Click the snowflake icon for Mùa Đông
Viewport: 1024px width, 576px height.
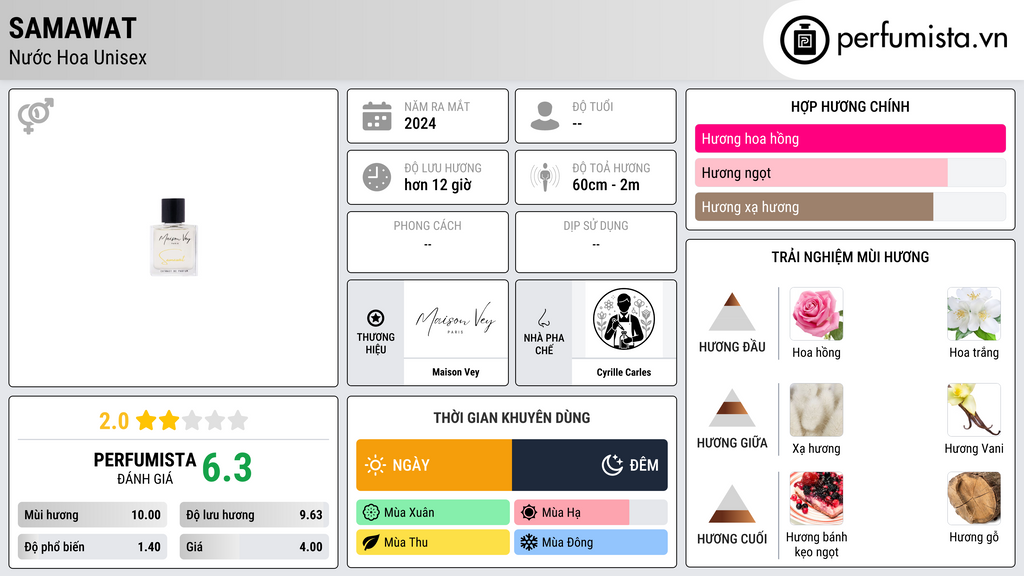coord(529,542)
